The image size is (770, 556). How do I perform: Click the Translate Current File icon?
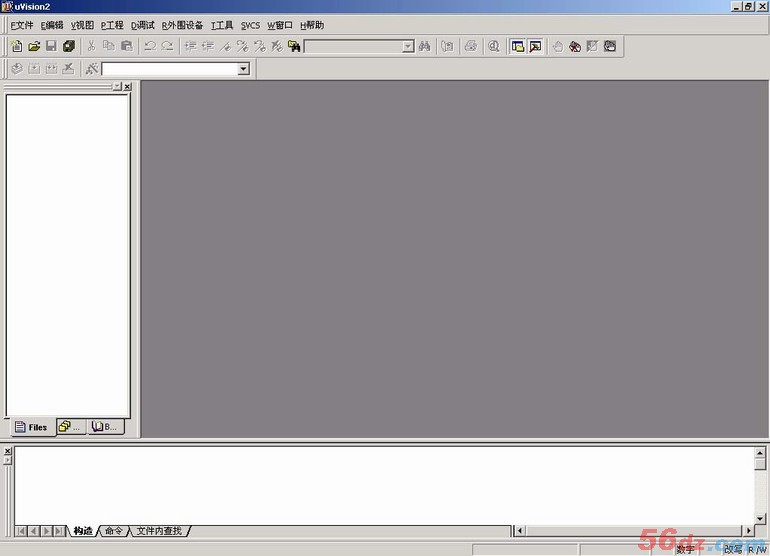tap(17, 69)
